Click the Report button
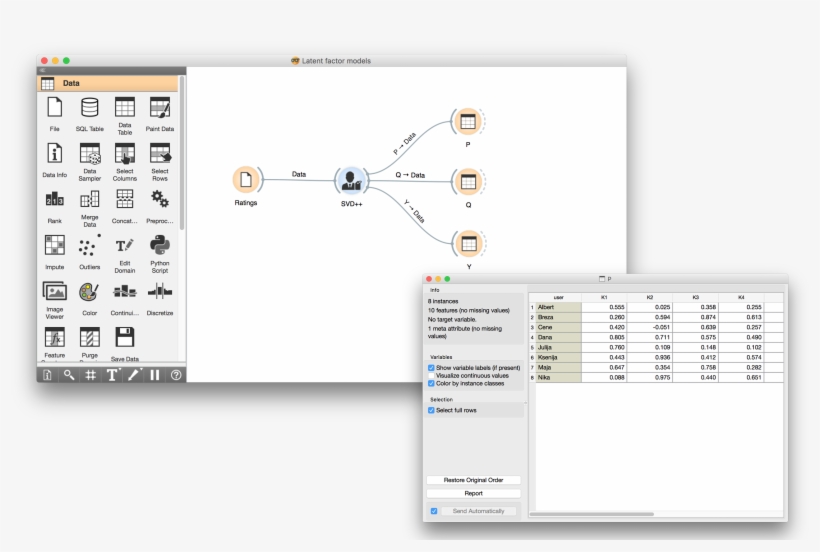The width and height of the screenshot is (820, 552). coord(473,493)
